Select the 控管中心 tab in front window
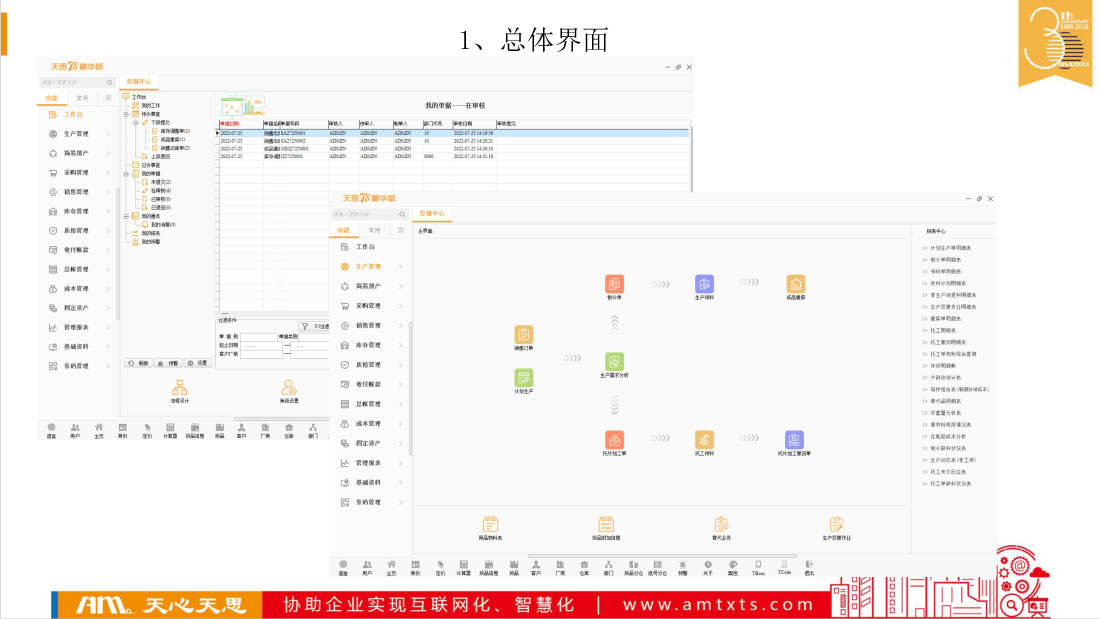 [x=432, y=213]
